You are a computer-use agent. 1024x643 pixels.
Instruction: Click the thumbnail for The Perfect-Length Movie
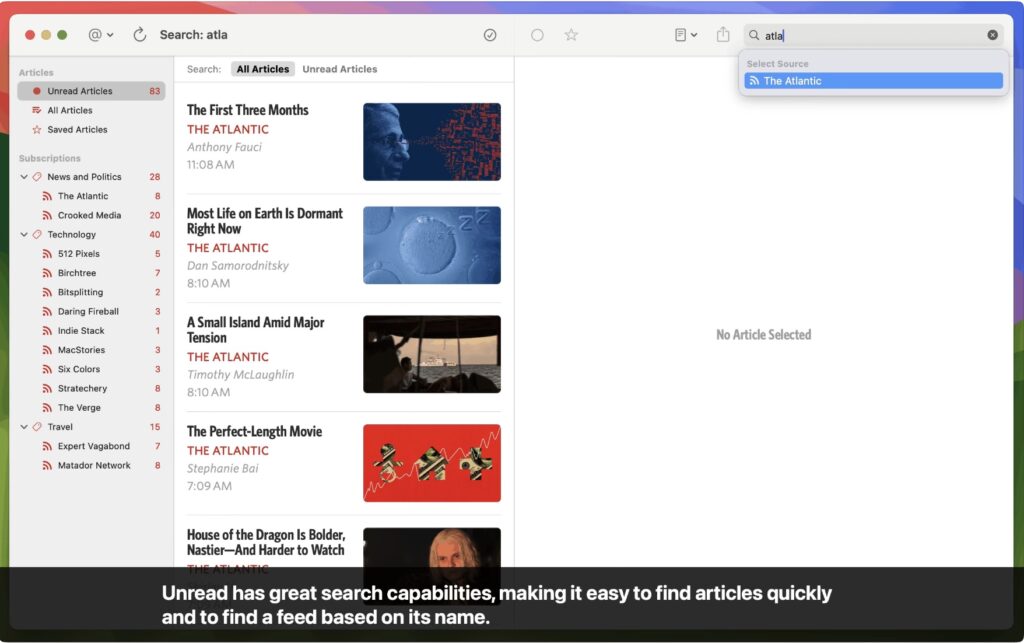point(431,462)
